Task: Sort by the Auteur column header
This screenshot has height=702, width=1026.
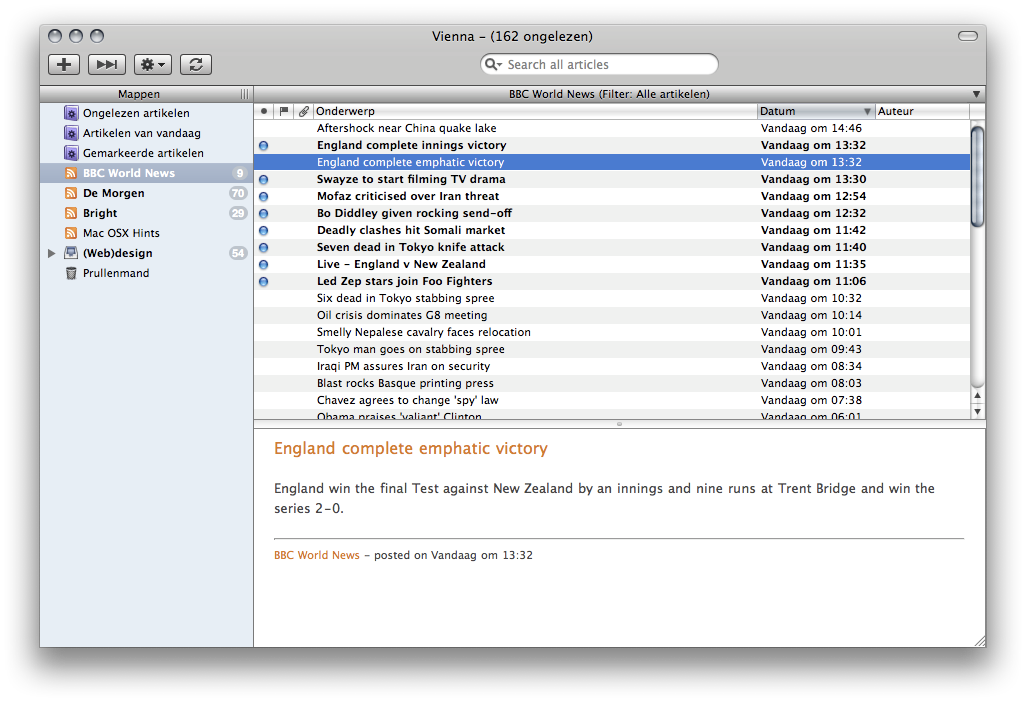Action: (x=923, y=111)
